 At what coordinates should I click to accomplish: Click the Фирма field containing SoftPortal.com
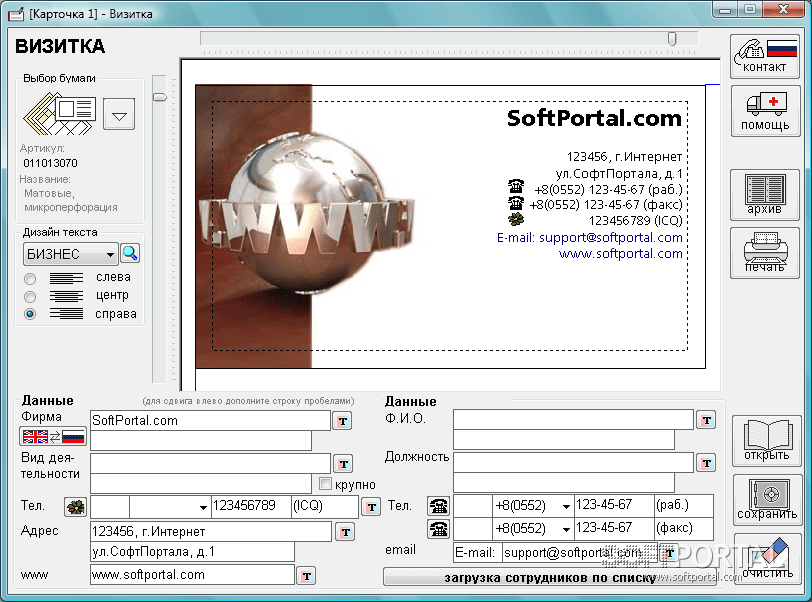click(210, 420)
